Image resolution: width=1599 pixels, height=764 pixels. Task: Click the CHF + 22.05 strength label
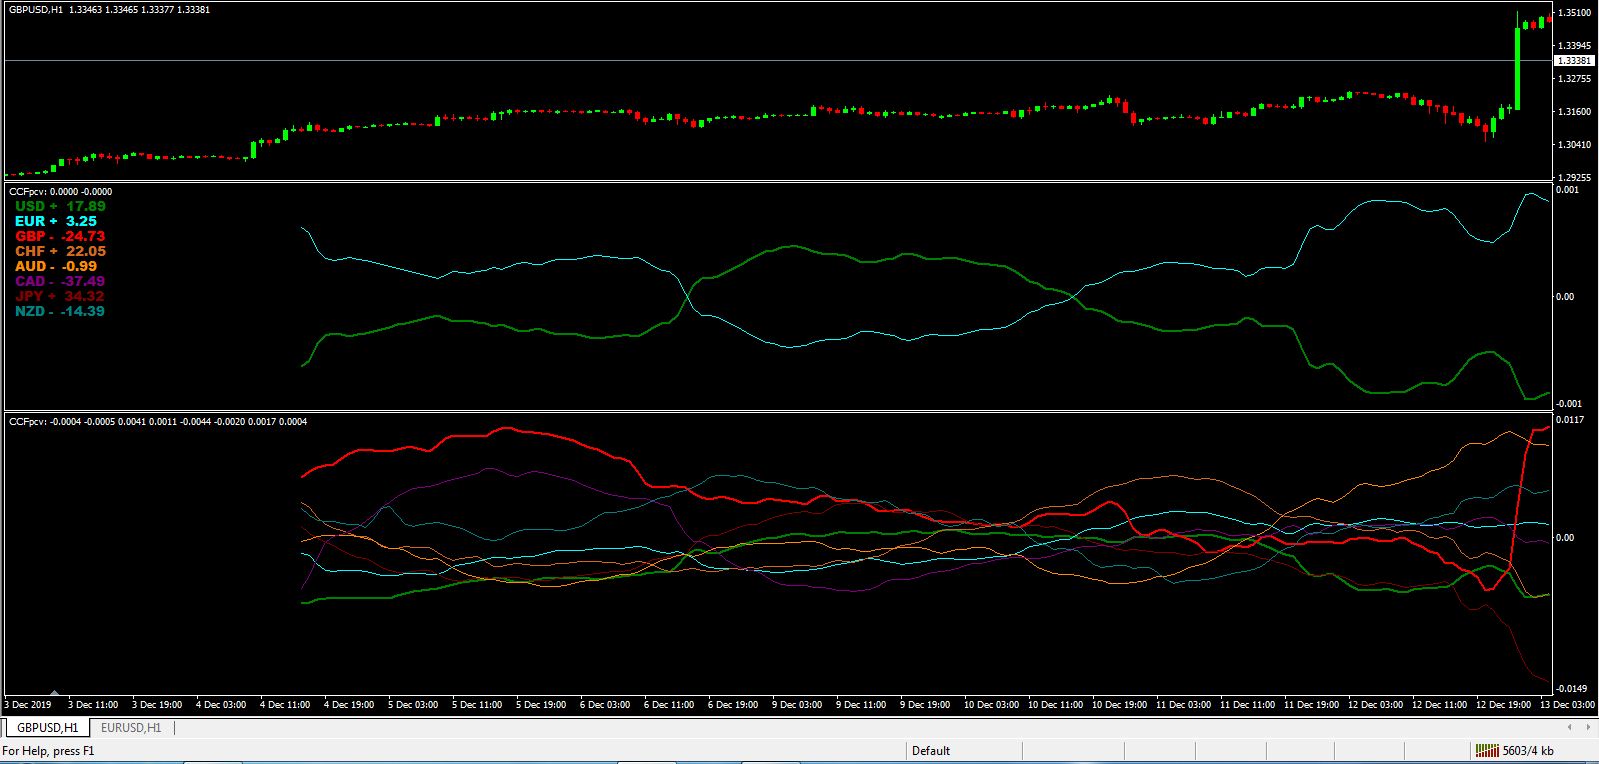click(x=60, y=251)
